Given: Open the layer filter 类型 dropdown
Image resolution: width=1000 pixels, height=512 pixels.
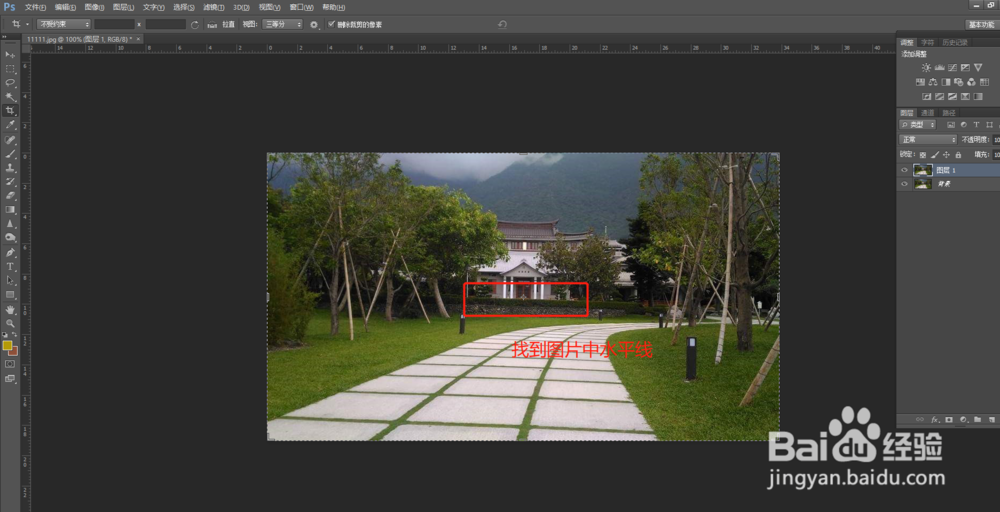Looking at the screenshot, I should point(918,125).
